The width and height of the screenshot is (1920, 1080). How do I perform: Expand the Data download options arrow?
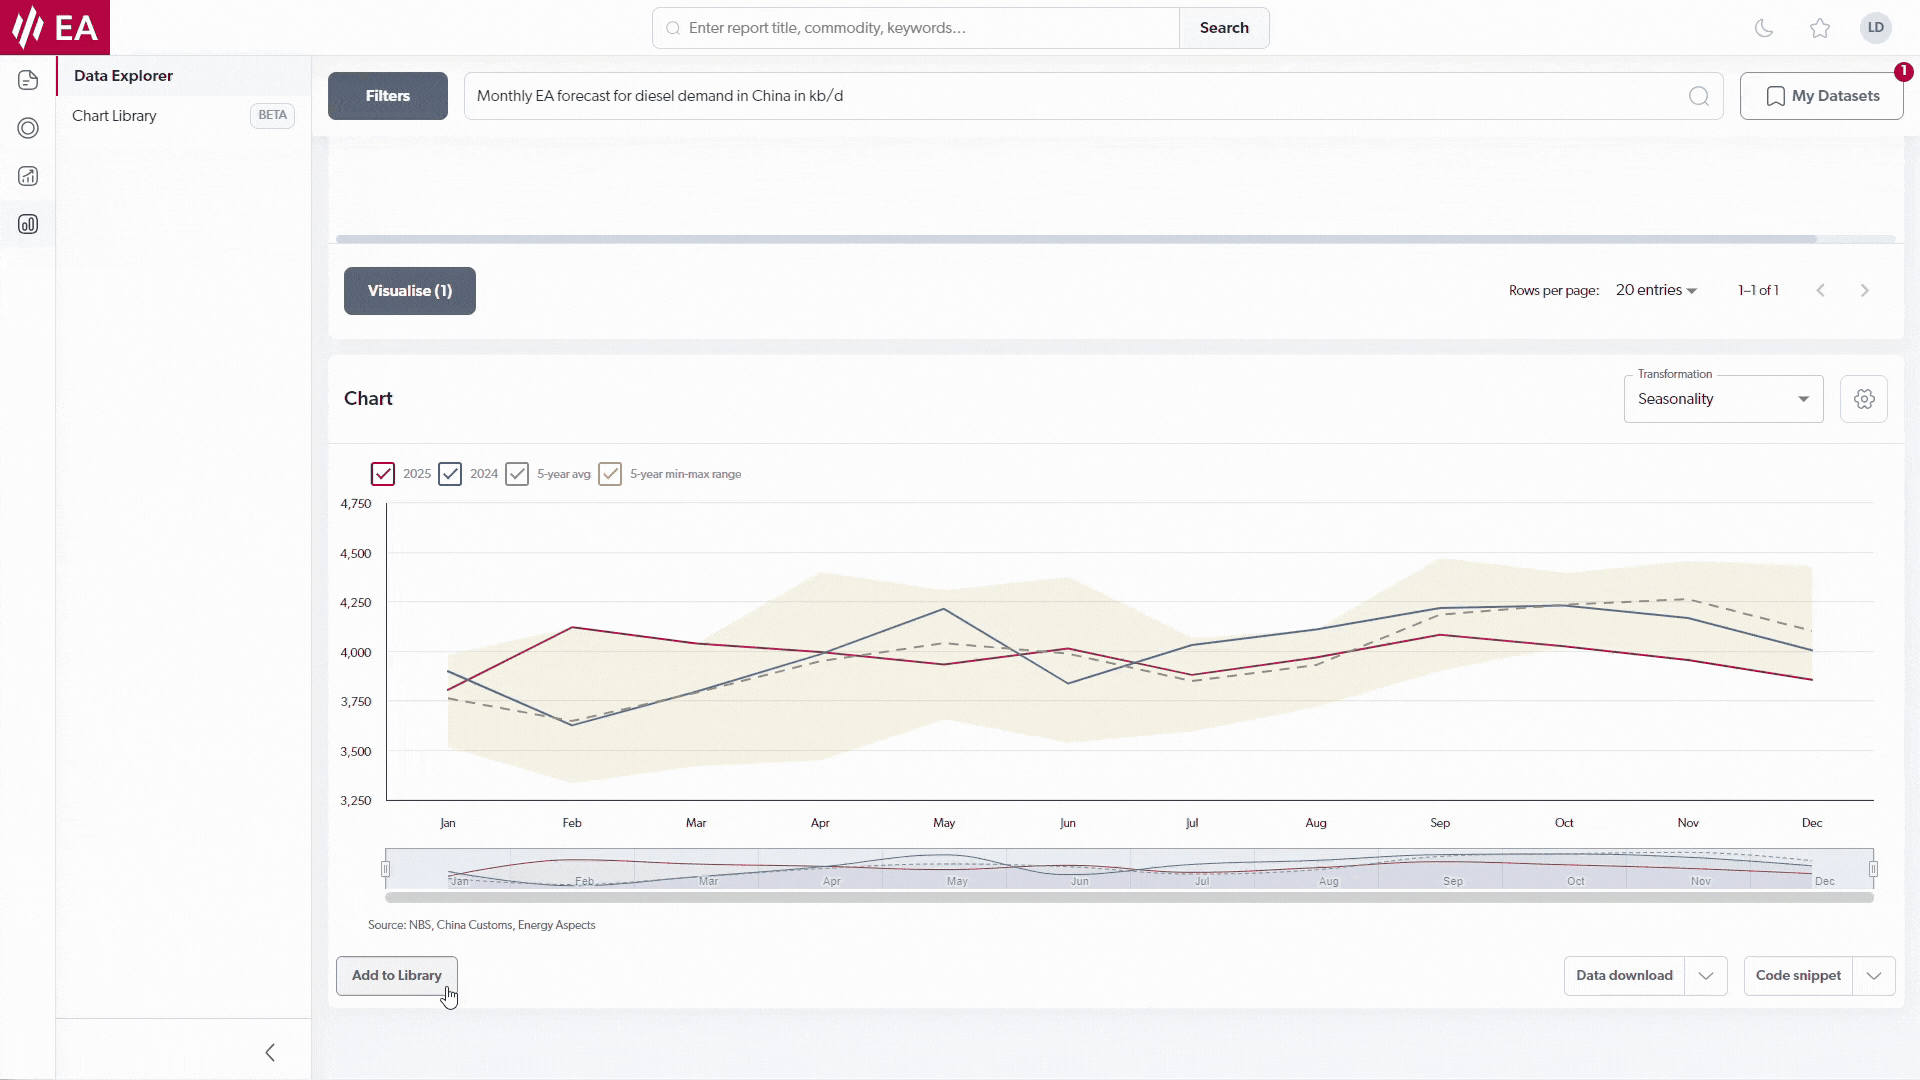coord(1706,976)
